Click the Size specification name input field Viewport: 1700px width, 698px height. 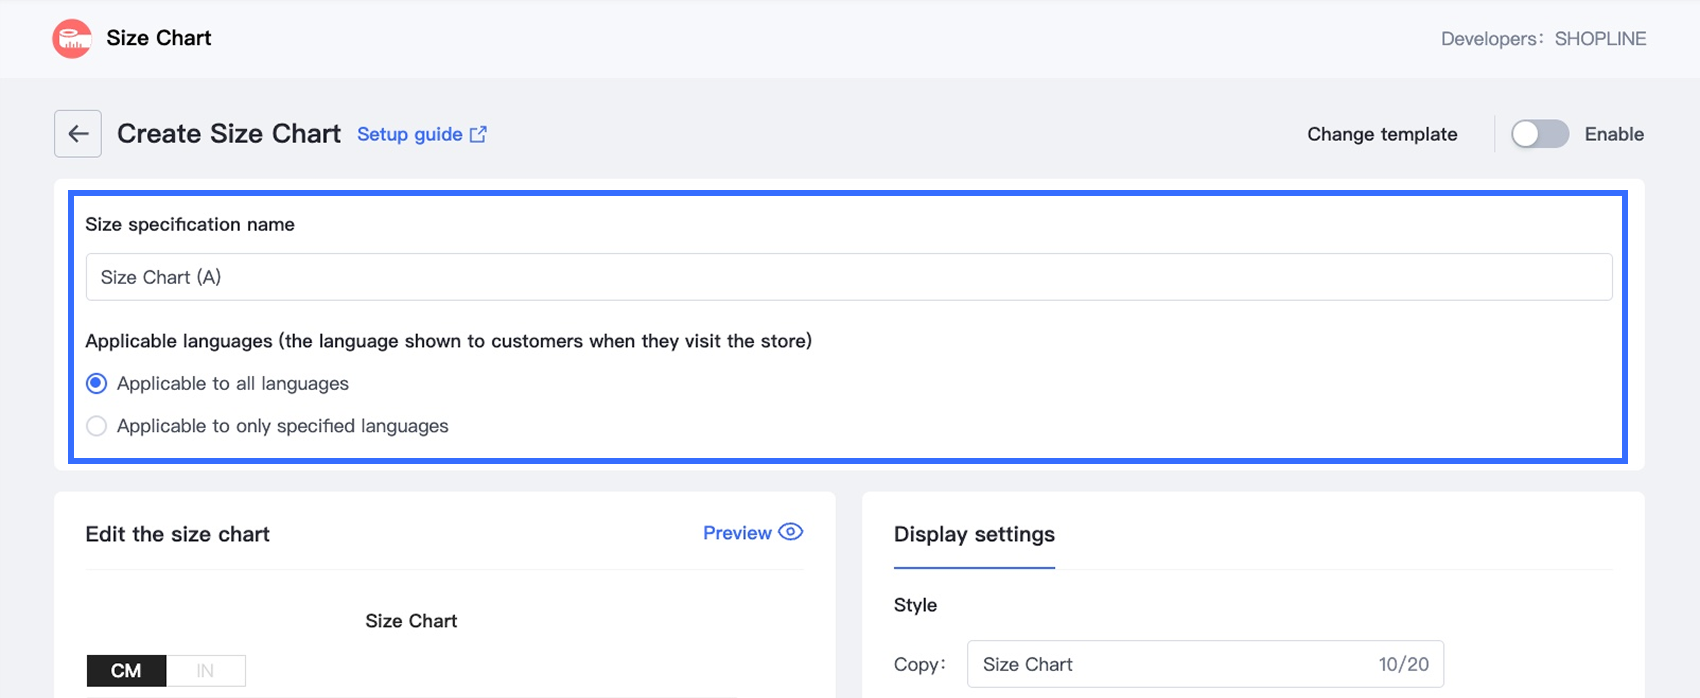tap(848, 277)
